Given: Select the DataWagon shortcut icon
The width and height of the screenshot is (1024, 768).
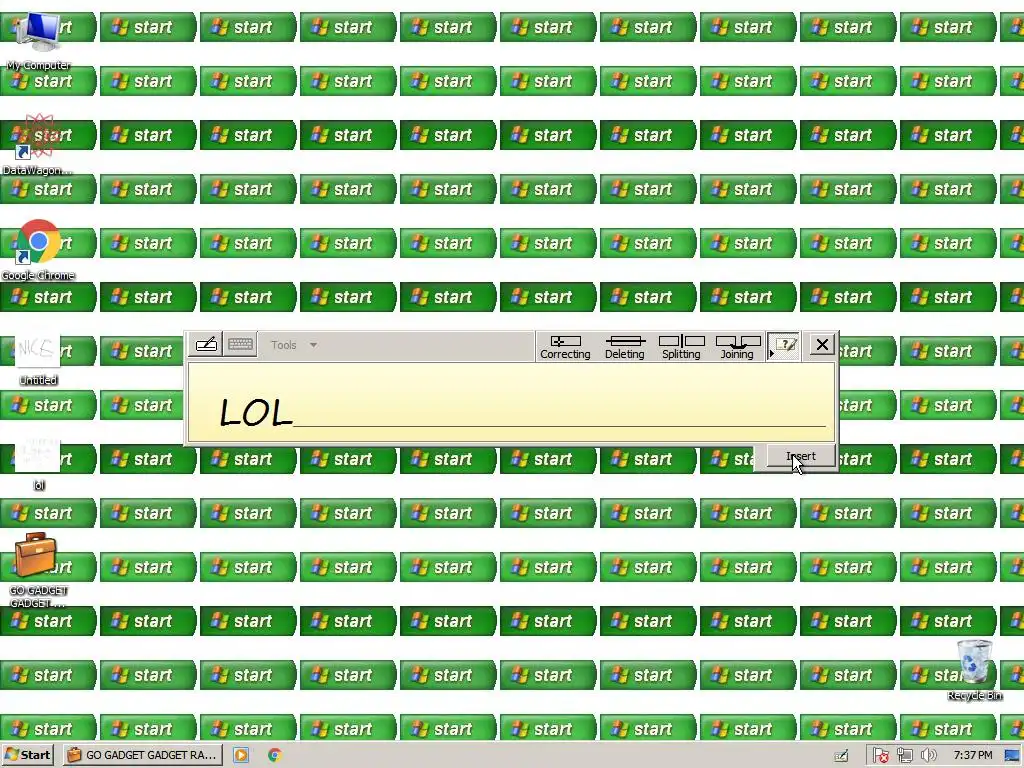Looking at the screenshot, I should pos(38,145).
